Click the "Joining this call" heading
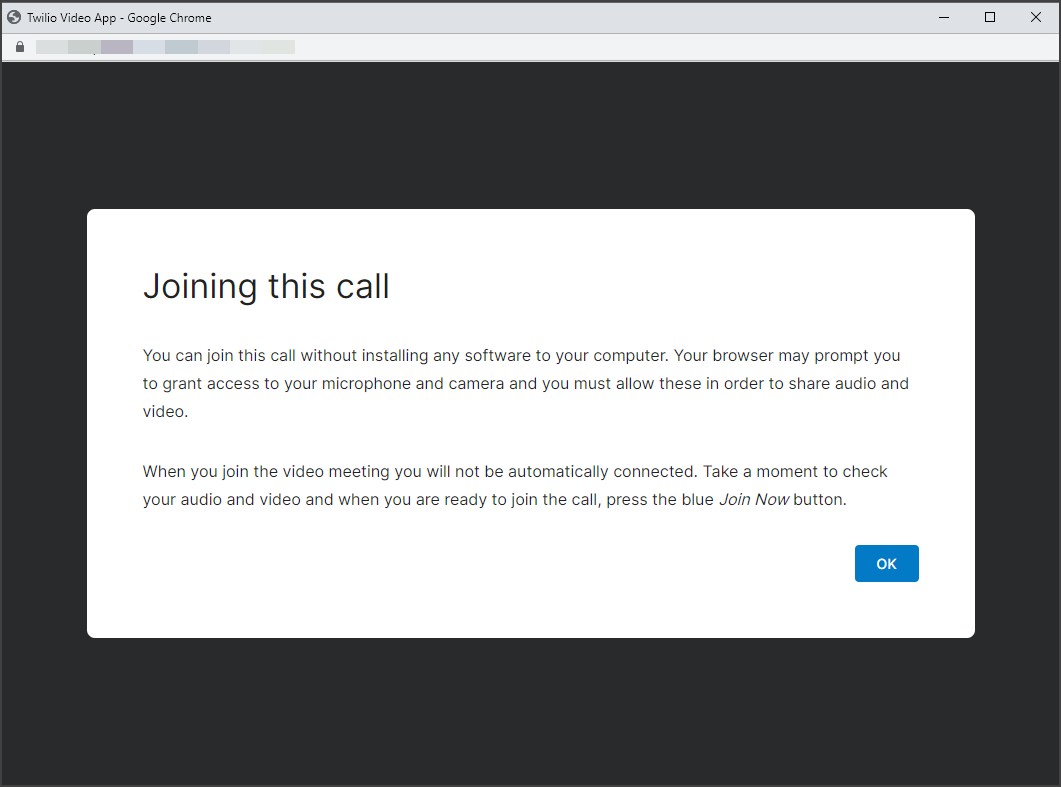Image resolution: width=1061 pixels, height=787 pixels. (266, 287)
